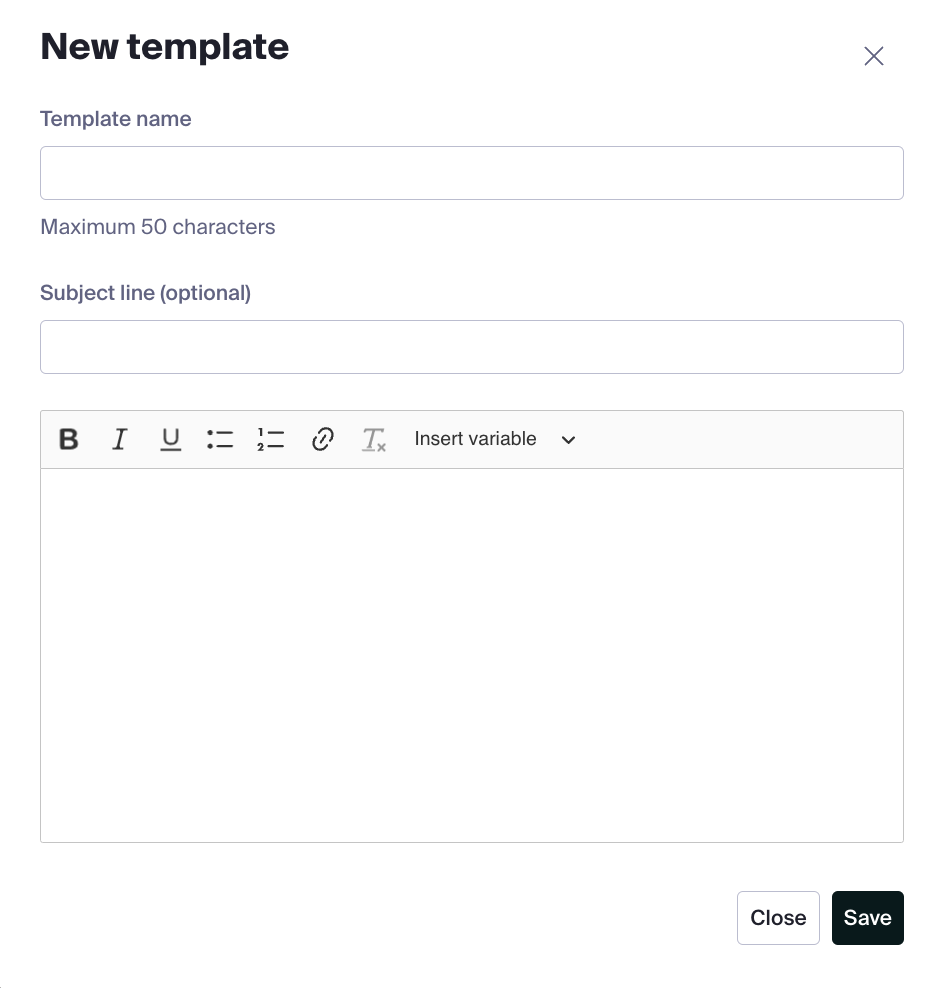Save the new template
Screen dimensions: 938x988
point(867,918)
